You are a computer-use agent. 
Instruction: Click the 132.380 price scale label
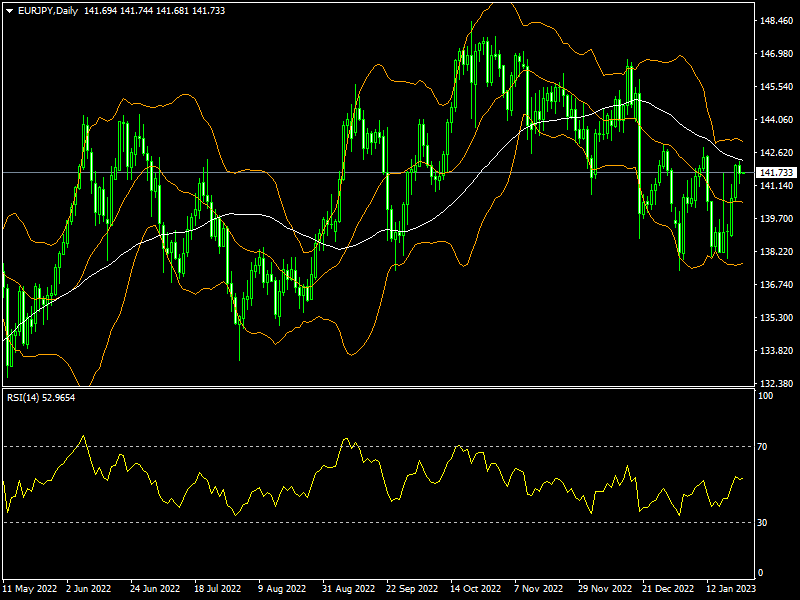tap(777, 384)
